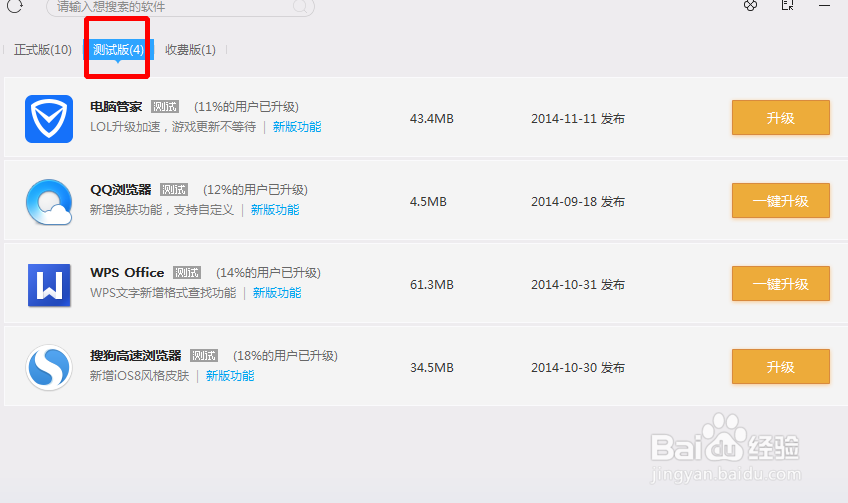This screenshot has height=503, width=848.
Task: Click the 测试 badge next to 搜狗高速浏览器
Action: tap(204, 355)
